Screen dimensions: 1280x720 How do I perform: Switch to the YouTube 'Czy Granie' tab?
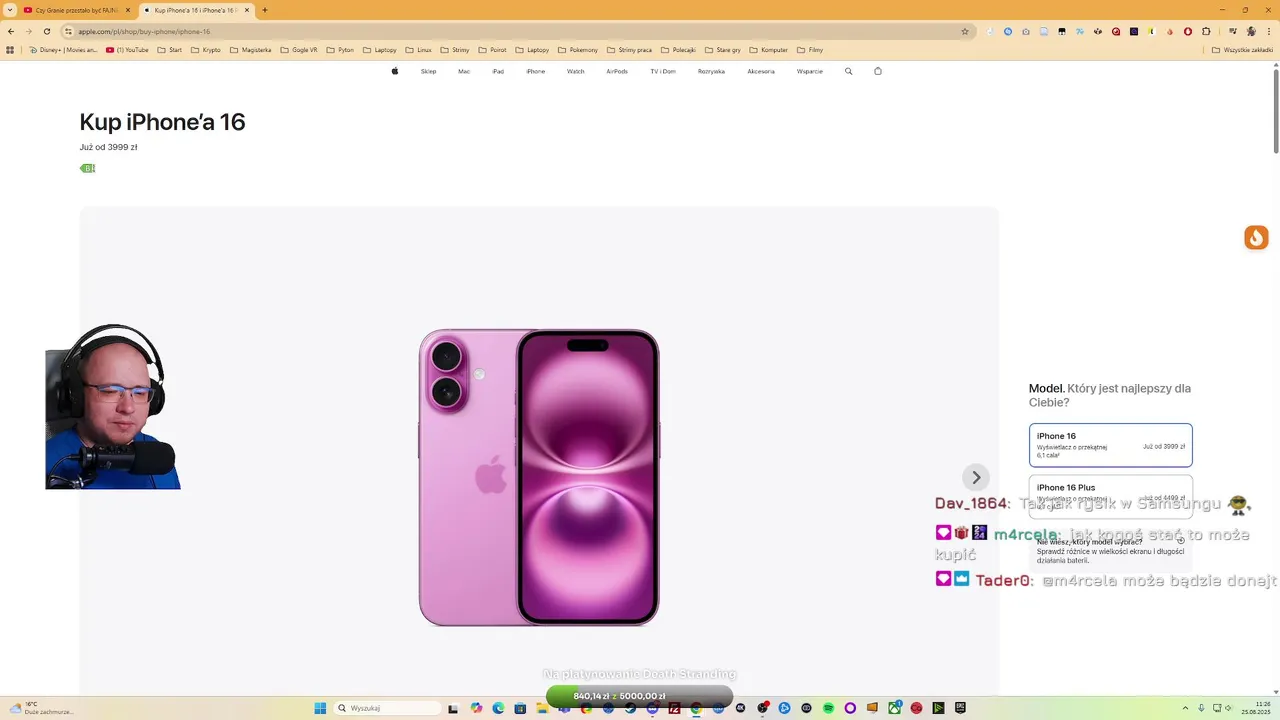point(76,10)
